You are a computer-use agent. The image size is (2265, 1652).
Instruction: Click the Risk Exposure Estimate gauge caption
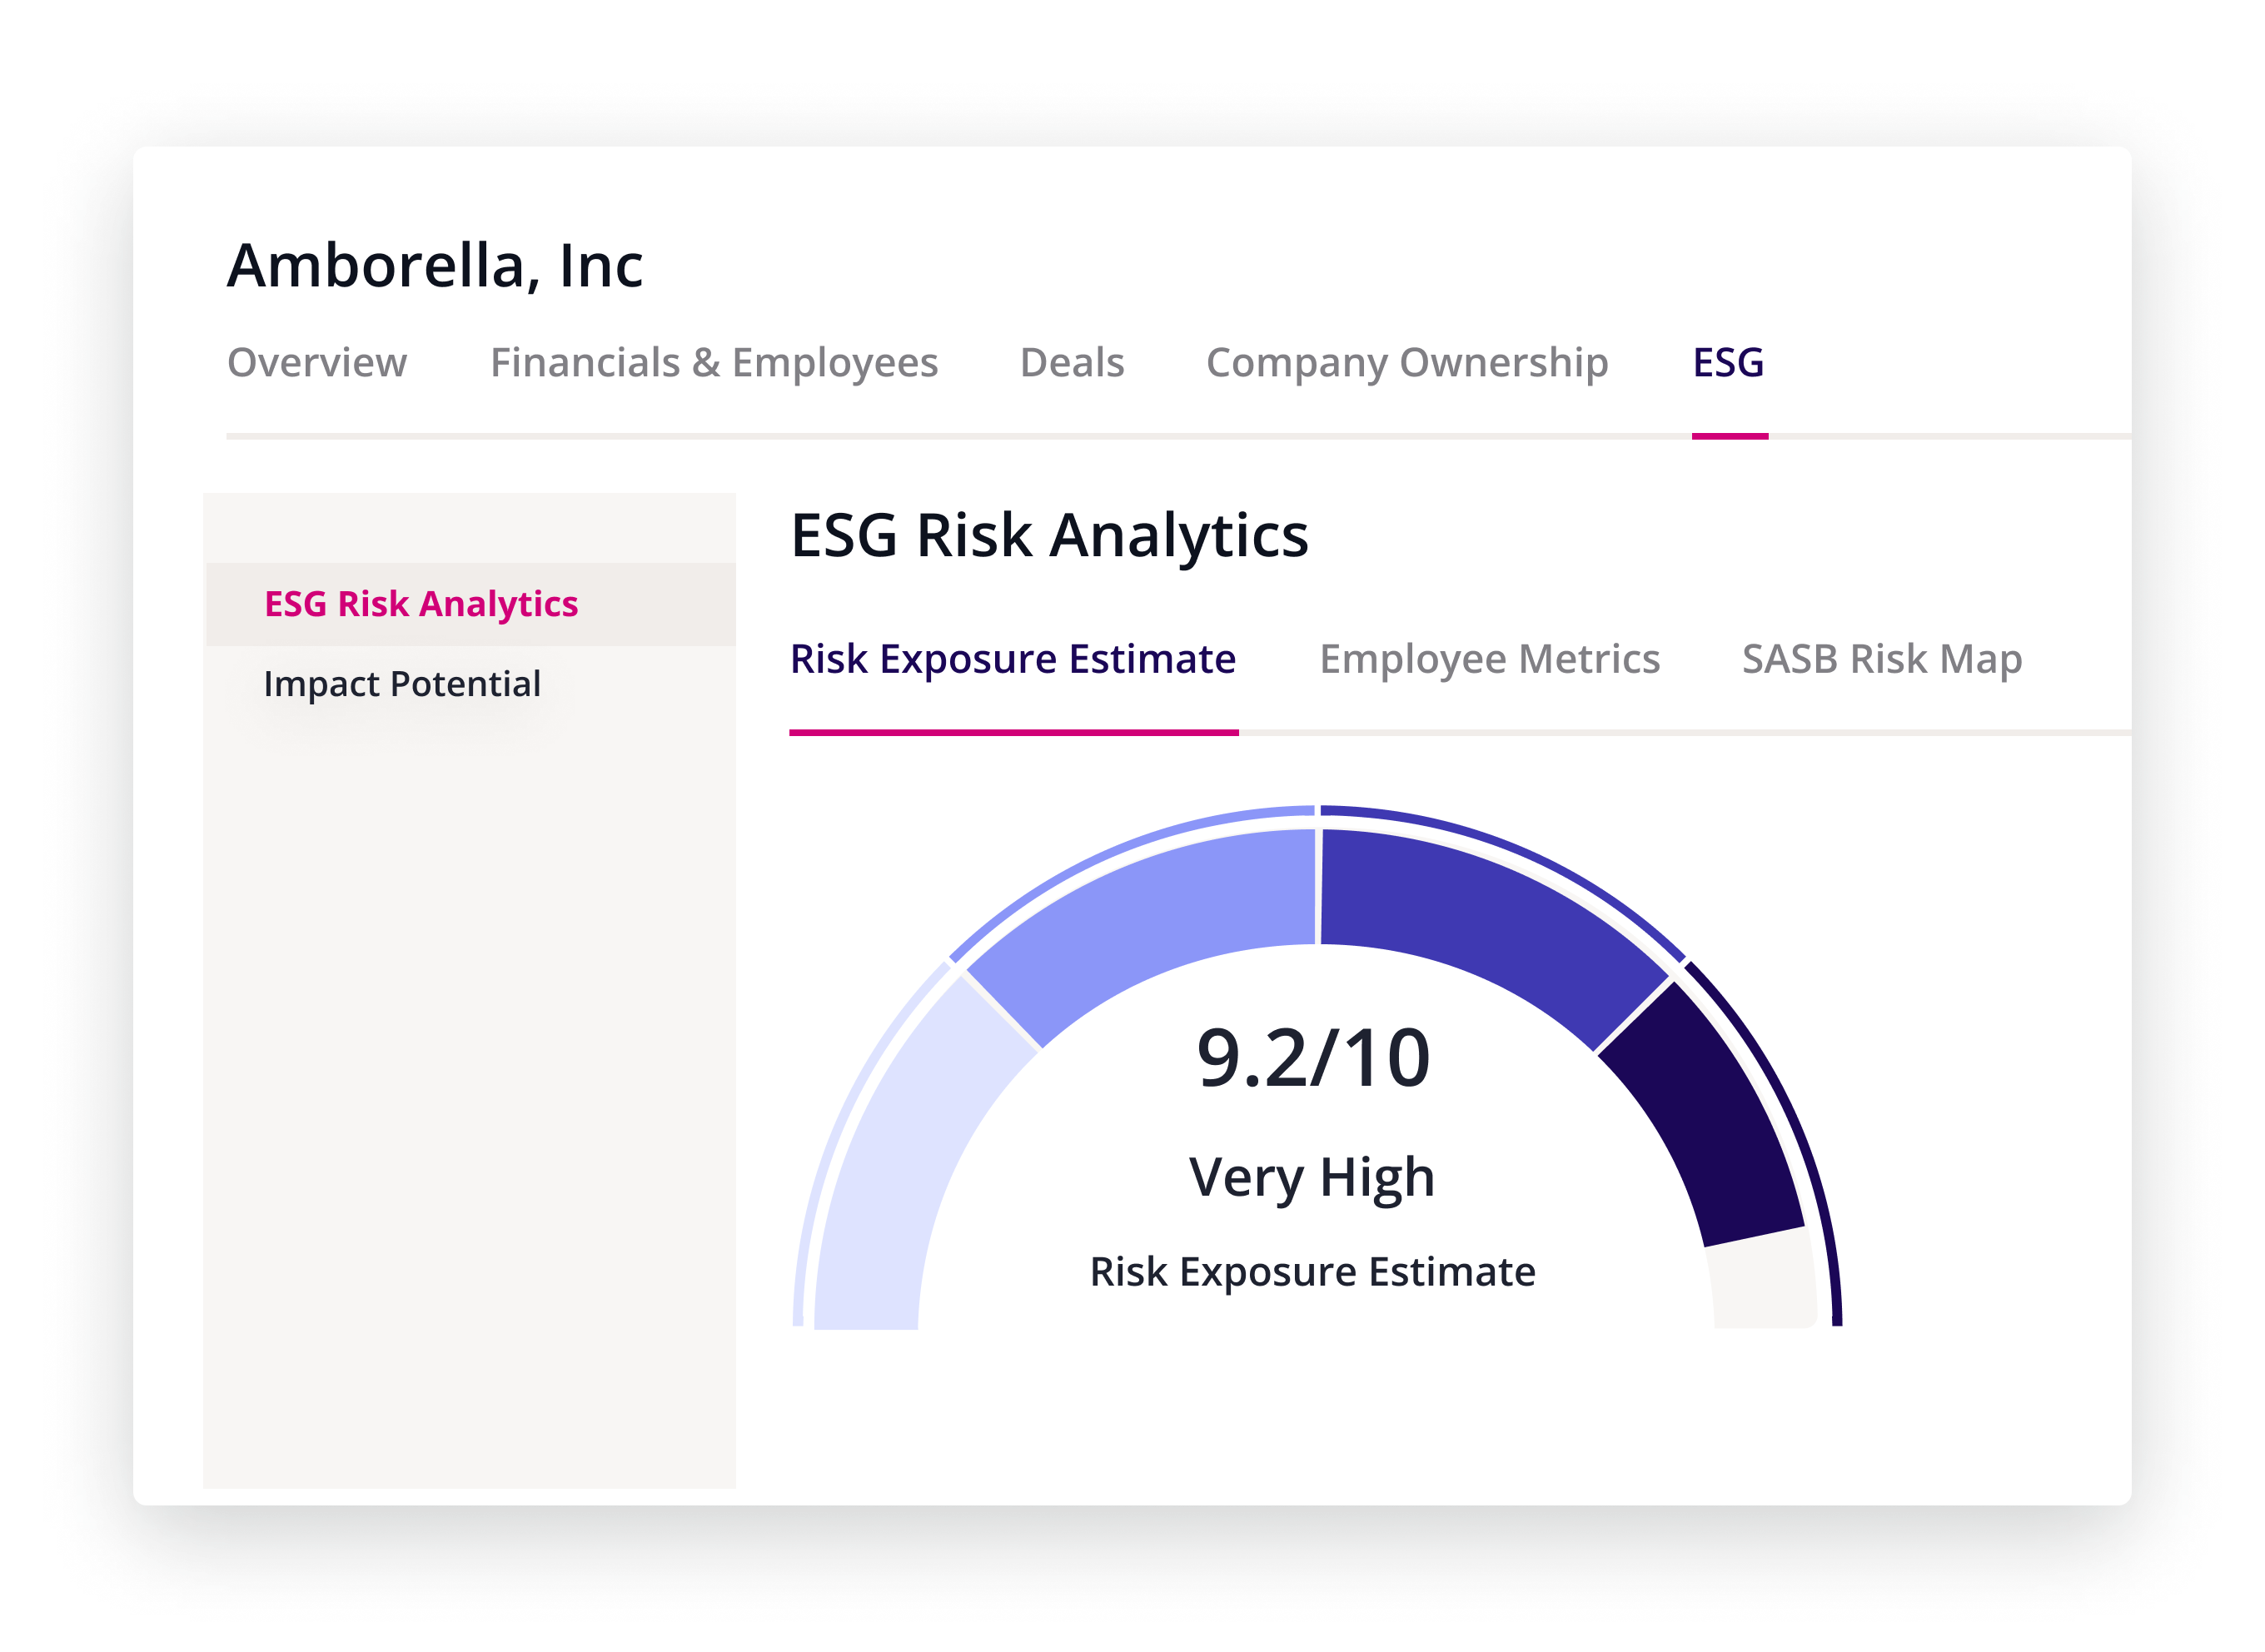pyautogui.click(x=1314, y=1271)
